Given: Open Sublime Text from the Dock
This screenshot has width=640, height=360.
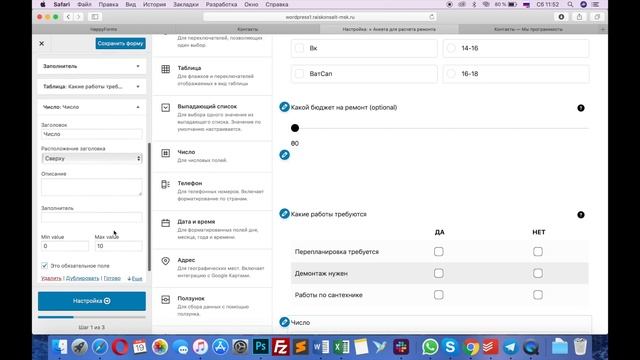Looking at the screenshot, I should pos(300,347).
